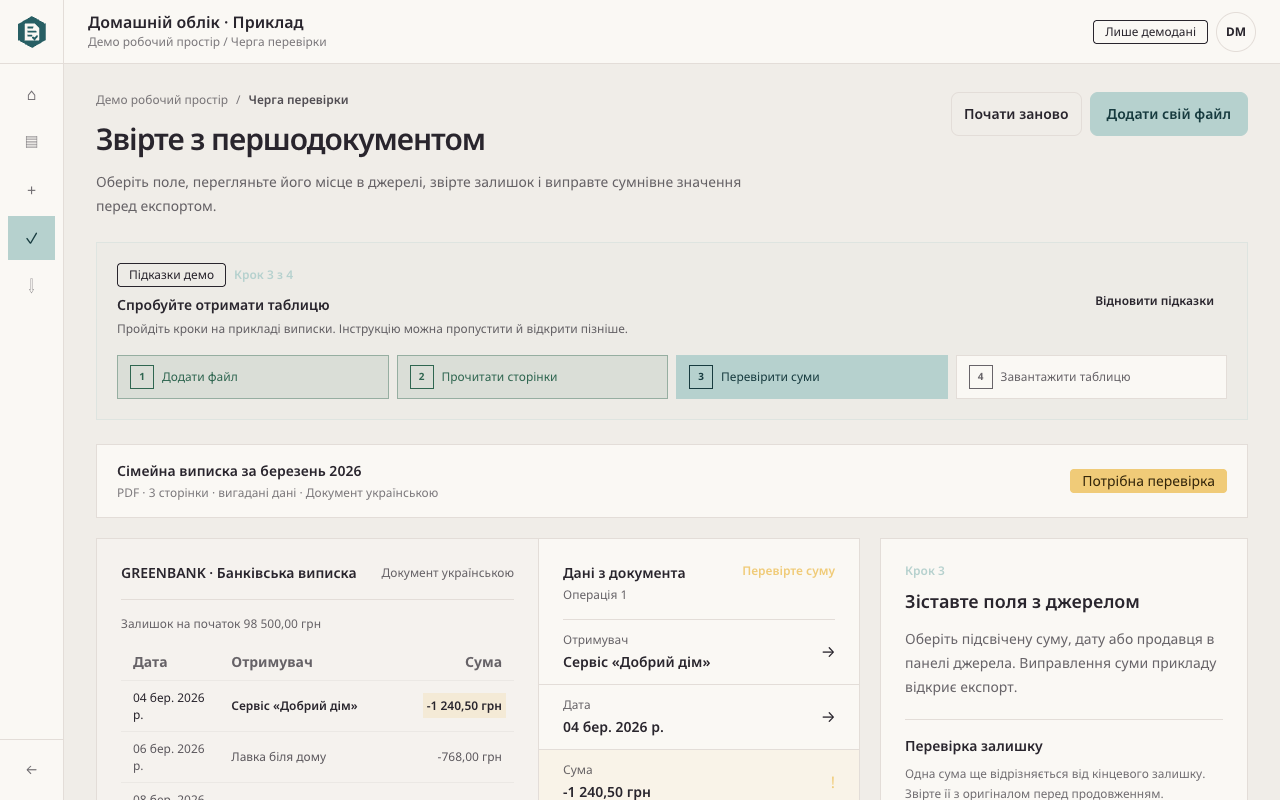The width and height of the screenshot is (1280, 800).
Task: Click the Перевірка залишку heading
Action: (x=974, y=746)
